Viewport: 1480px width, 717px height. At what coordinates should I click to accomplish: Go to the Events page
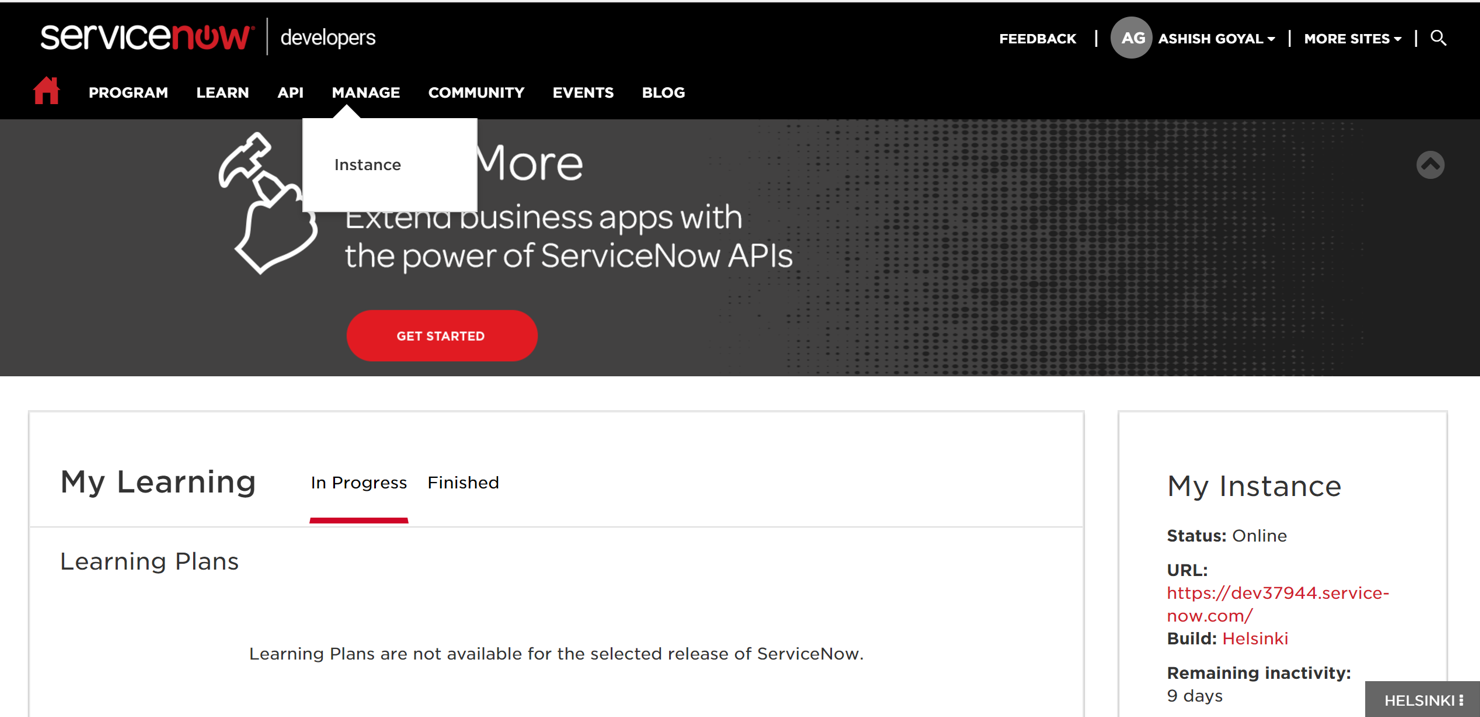point(583,92)
